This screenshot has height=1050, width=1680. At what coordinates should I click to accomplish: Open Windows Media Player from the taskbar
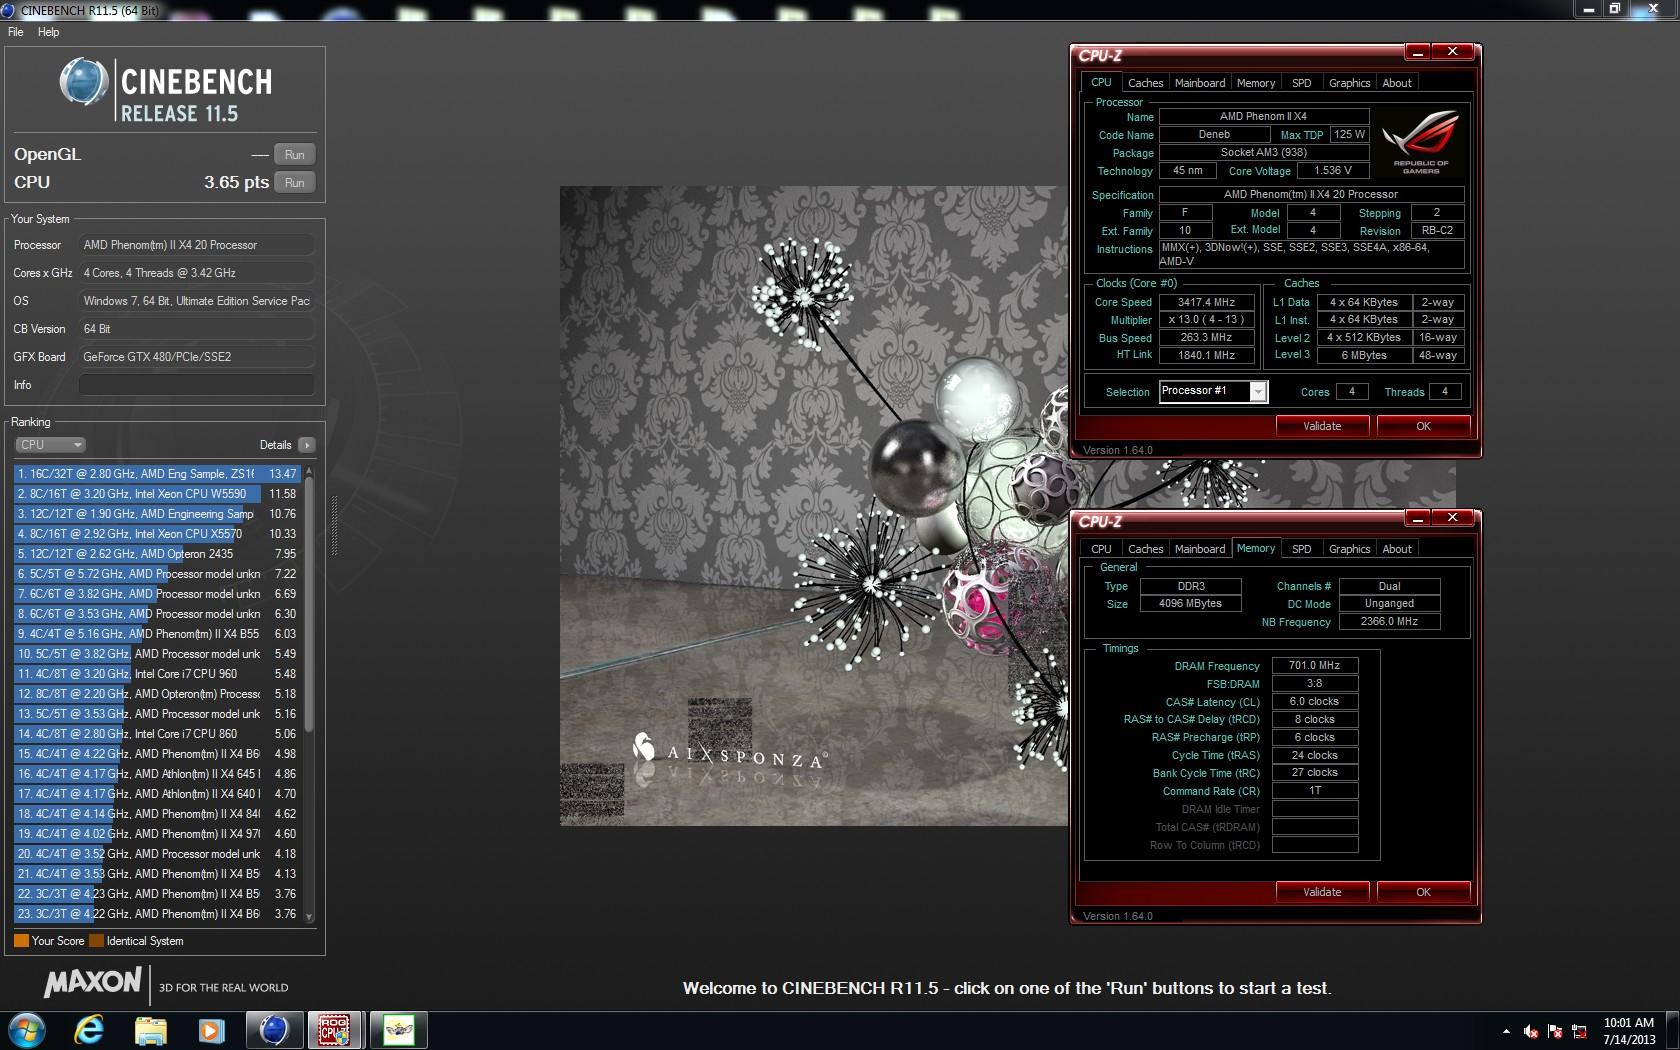(211, 1030)
